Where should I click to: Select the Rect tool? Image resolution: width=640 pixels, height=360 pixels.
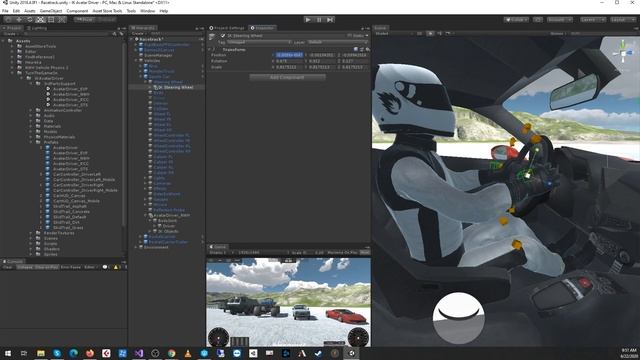click(x=51, y=19)
